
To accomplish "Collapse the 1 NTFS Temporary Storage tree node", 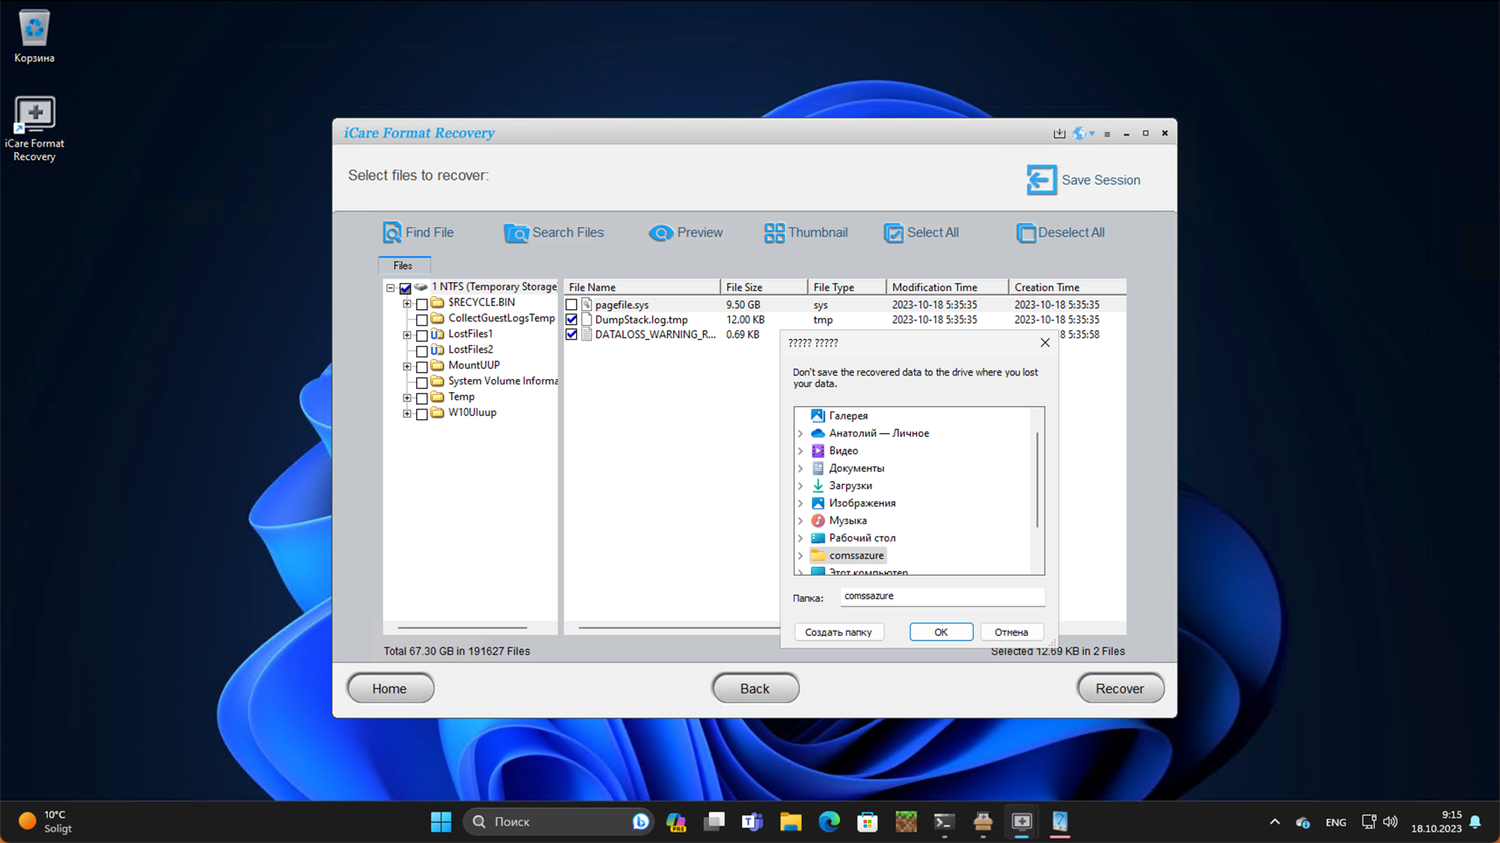I will 391,288.
